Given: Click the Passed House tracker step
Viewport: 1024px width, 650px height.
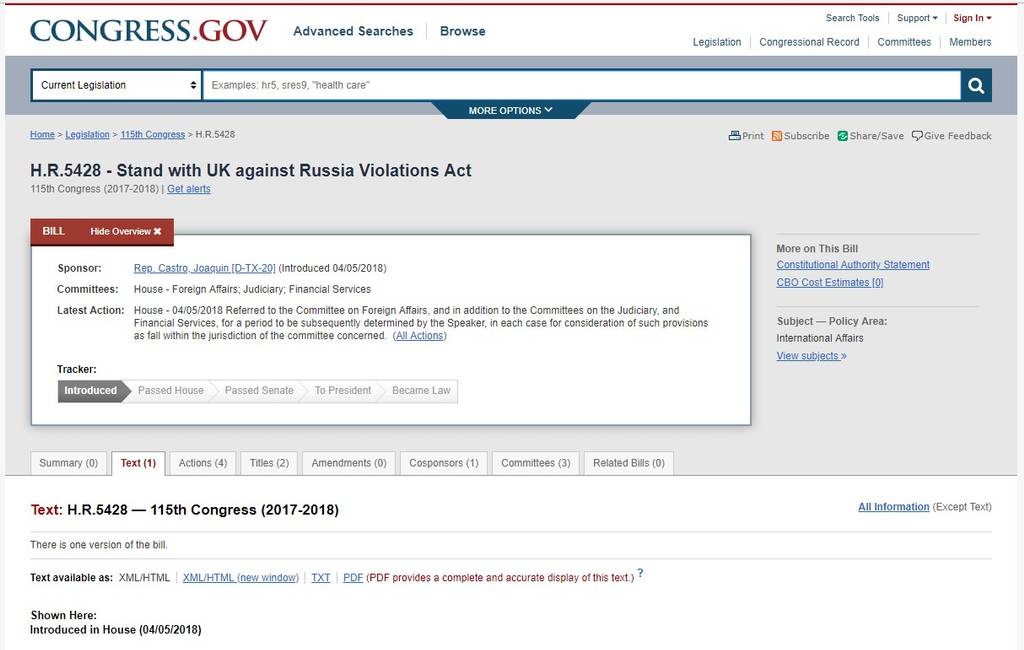Looking at the screenshot, I should [170, 391].
